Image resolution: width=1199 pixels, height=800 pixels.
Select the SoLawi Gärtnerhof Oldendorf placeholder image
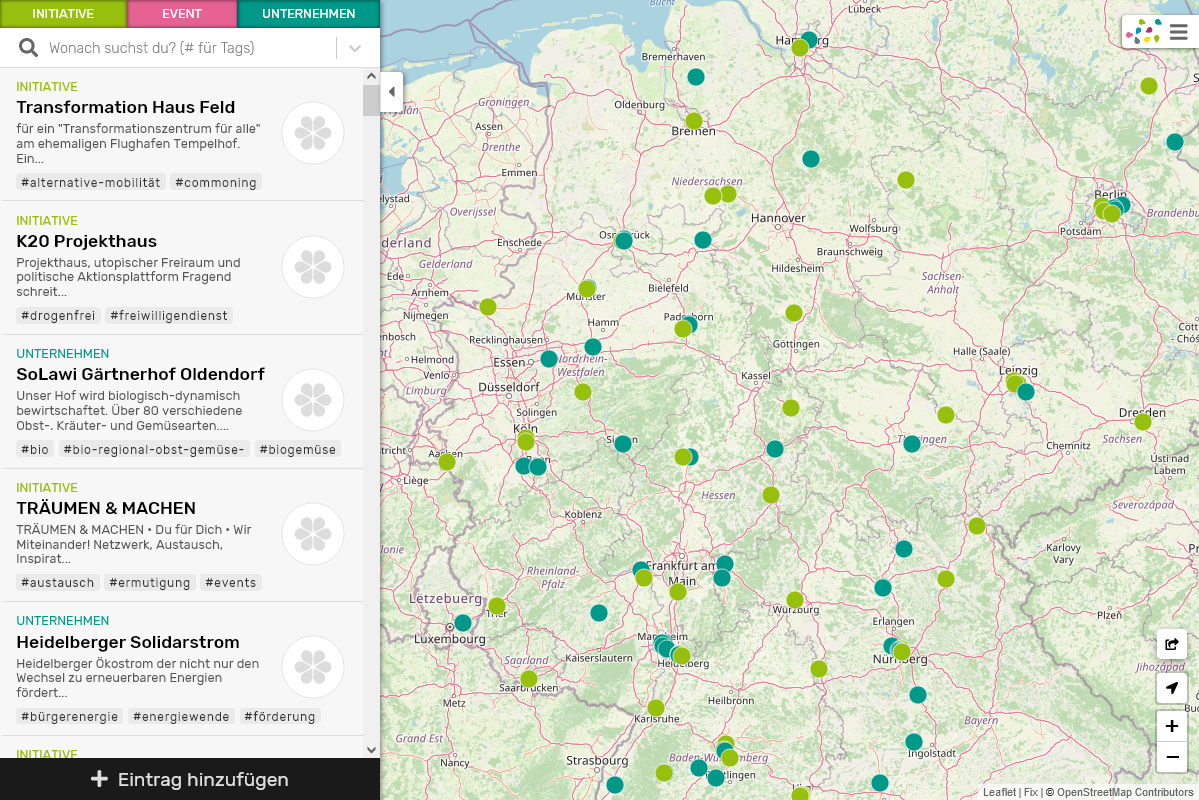[x=313, y=400]
